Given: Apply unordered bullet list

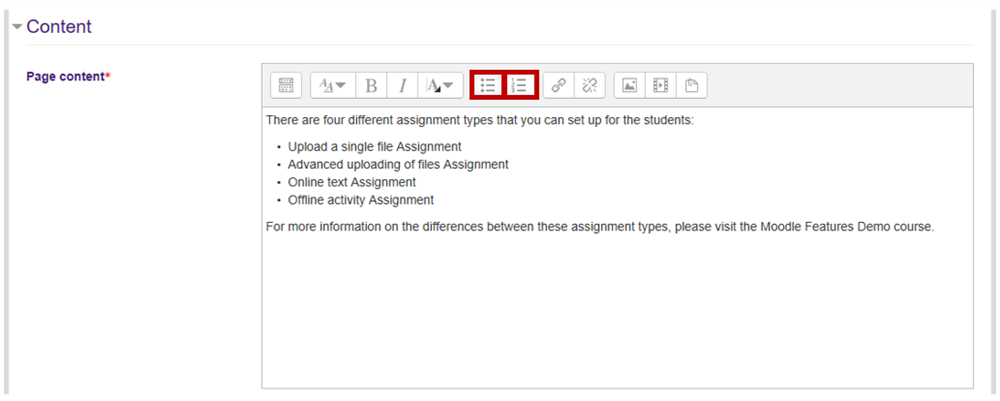Looking at the screenshot, I should coord(488,86).
